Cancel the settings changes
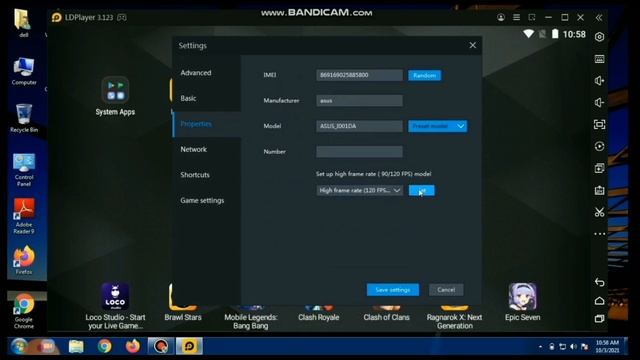 446,290
